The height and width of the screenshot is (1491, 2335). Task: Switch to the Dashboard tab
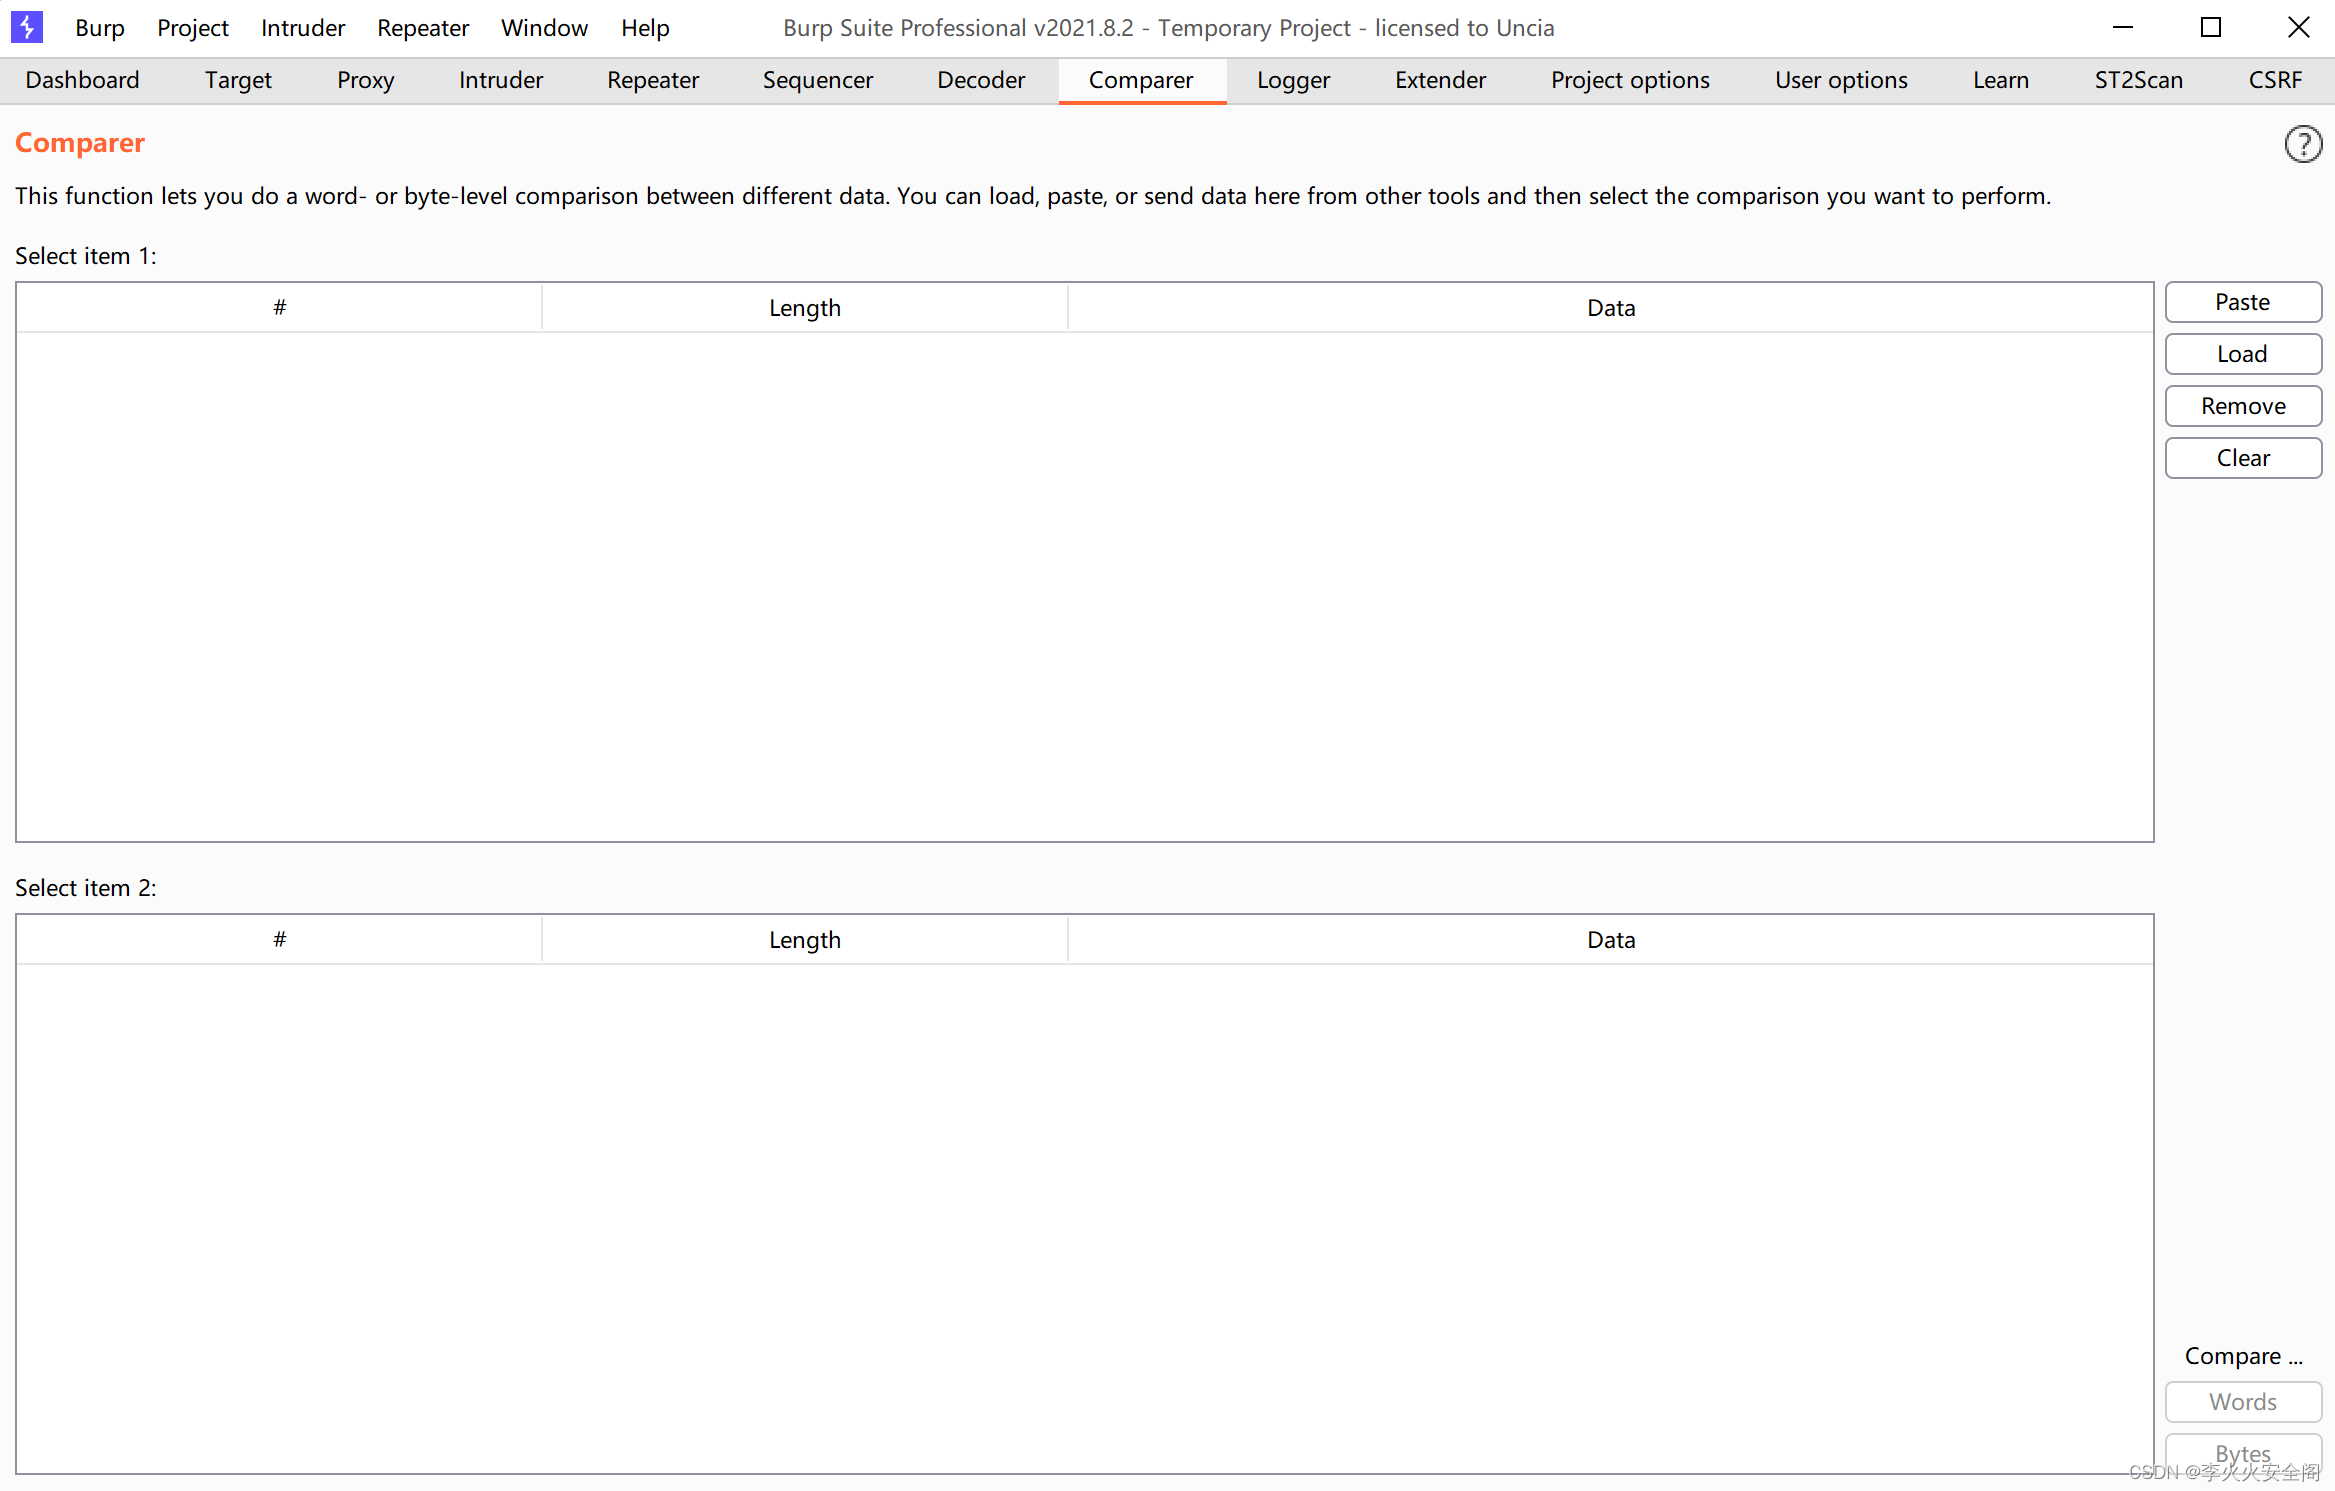tap(82, 80)
